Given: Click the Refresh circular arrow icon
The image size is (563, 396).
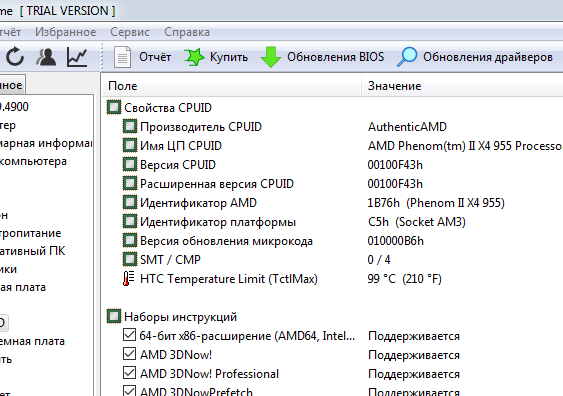Looking at the screenshot, I should [15, 57].
